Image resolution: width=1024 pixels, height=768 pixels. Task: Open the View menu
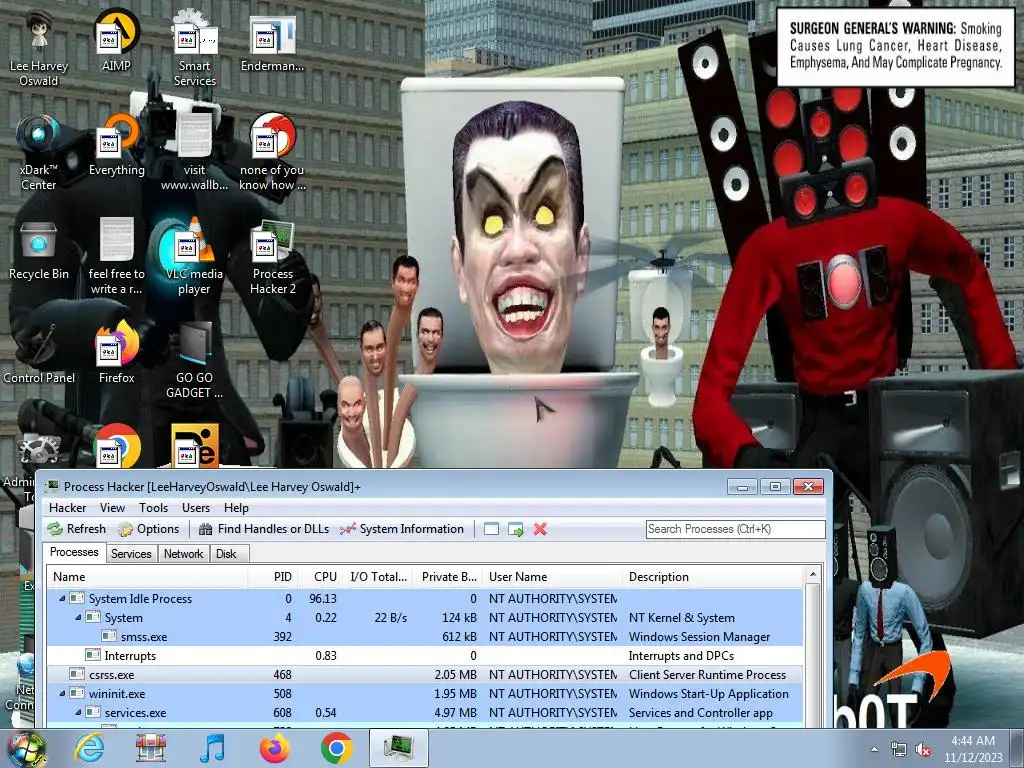click(112, 507)
